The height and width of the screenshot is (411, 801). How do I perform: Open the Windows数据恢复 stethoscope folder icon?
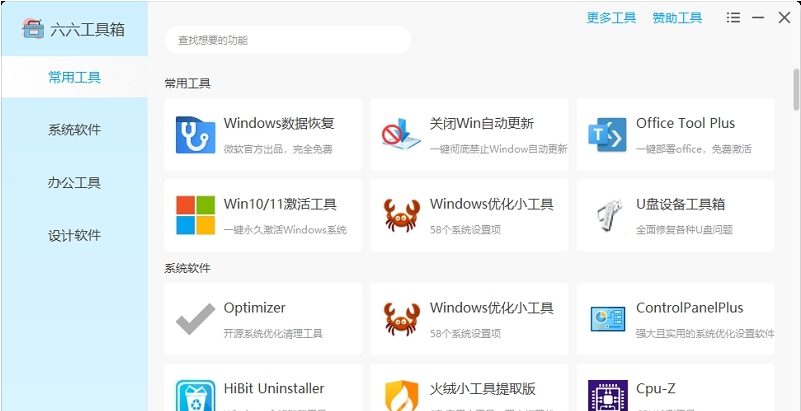click(195, 135)
